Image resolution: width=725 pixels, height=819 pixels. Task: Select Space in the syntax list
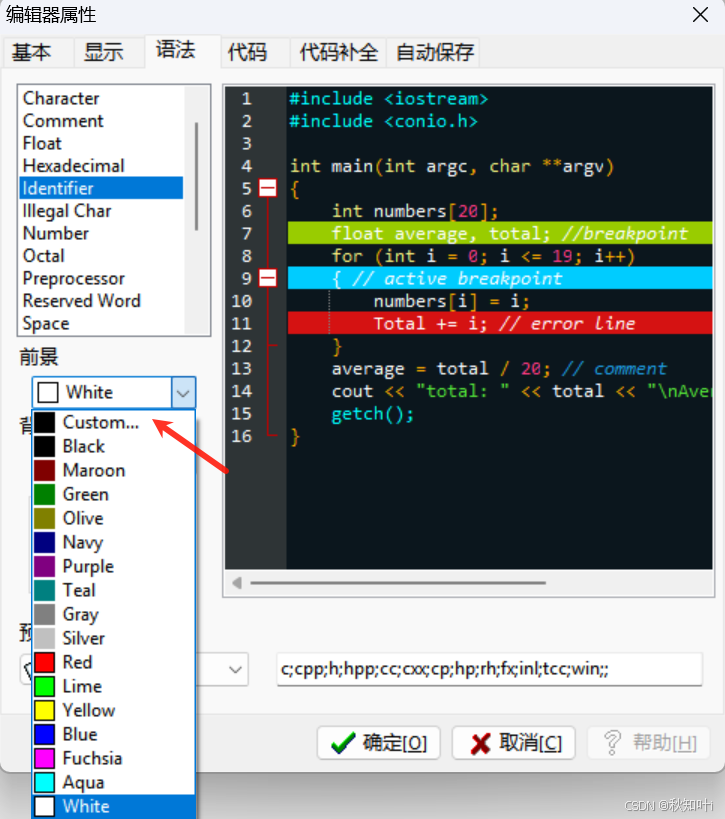pyautogui.click(x=101, y=323)
